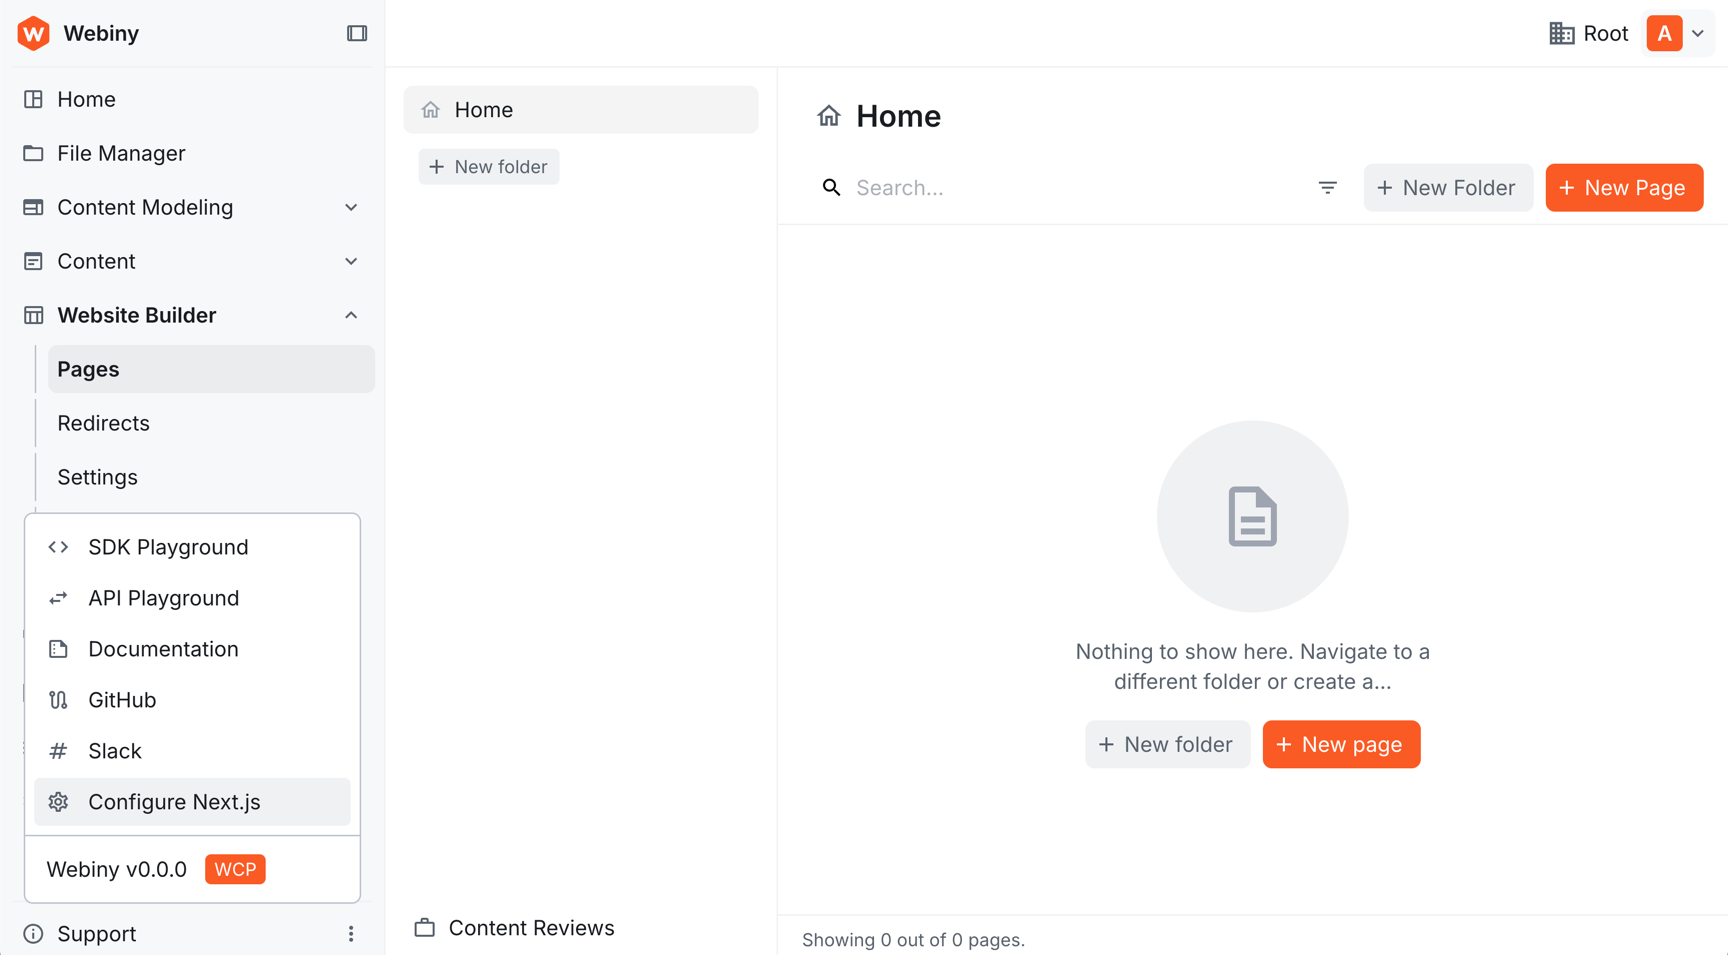Collapse the sidebar using the panel icon
The height and width of the screenshot is (955, 1728).
tap(357, 33)
